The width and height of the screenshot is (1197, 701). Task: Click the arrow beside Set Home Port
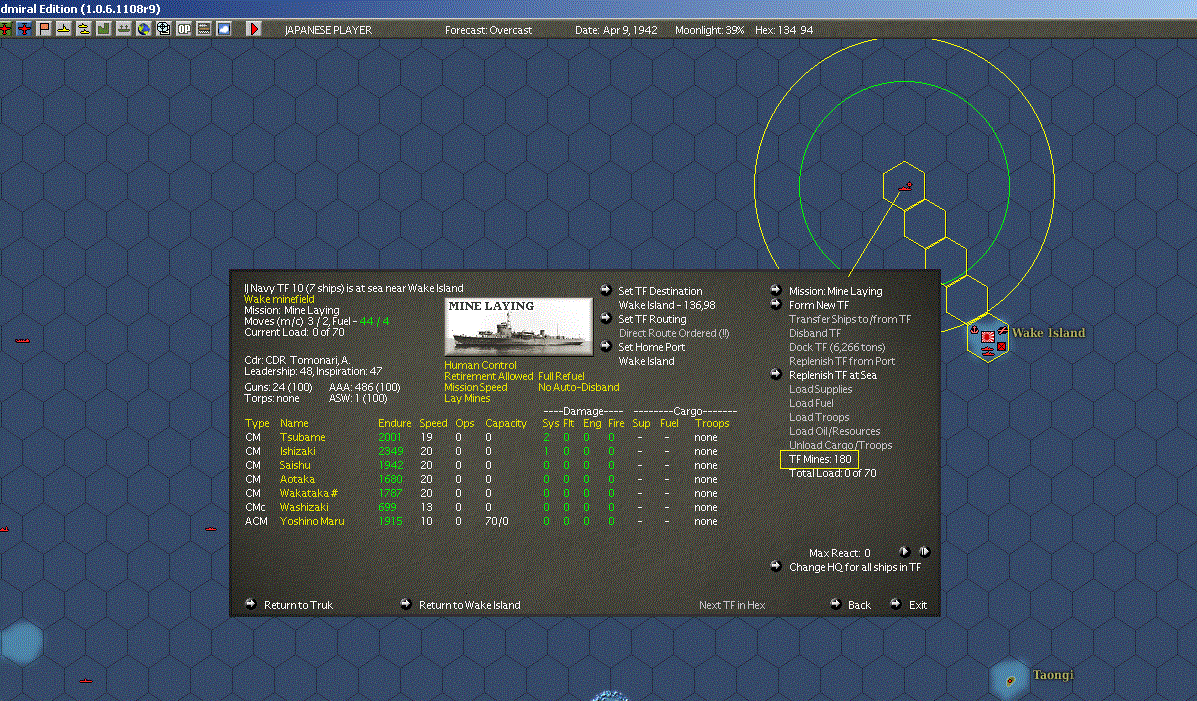click(606, 346)
